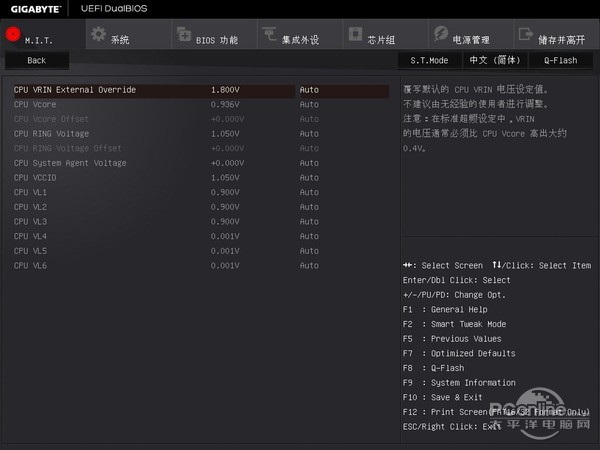Viewport: 600px width, 450px height.
Task: Select the CPU VRIN External Override row
Action: 201,90
